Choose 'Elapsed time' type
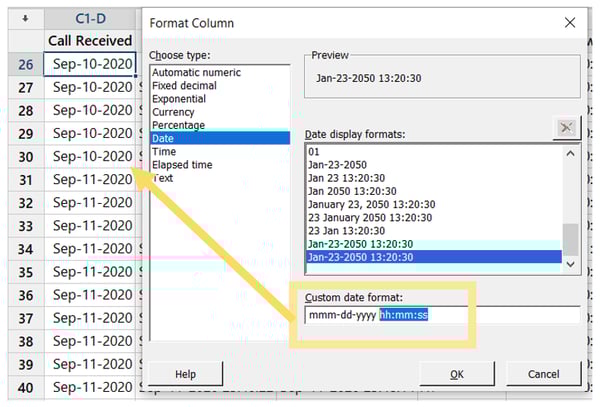This screenshot has width=600, height=407. [x=183, y=165]
